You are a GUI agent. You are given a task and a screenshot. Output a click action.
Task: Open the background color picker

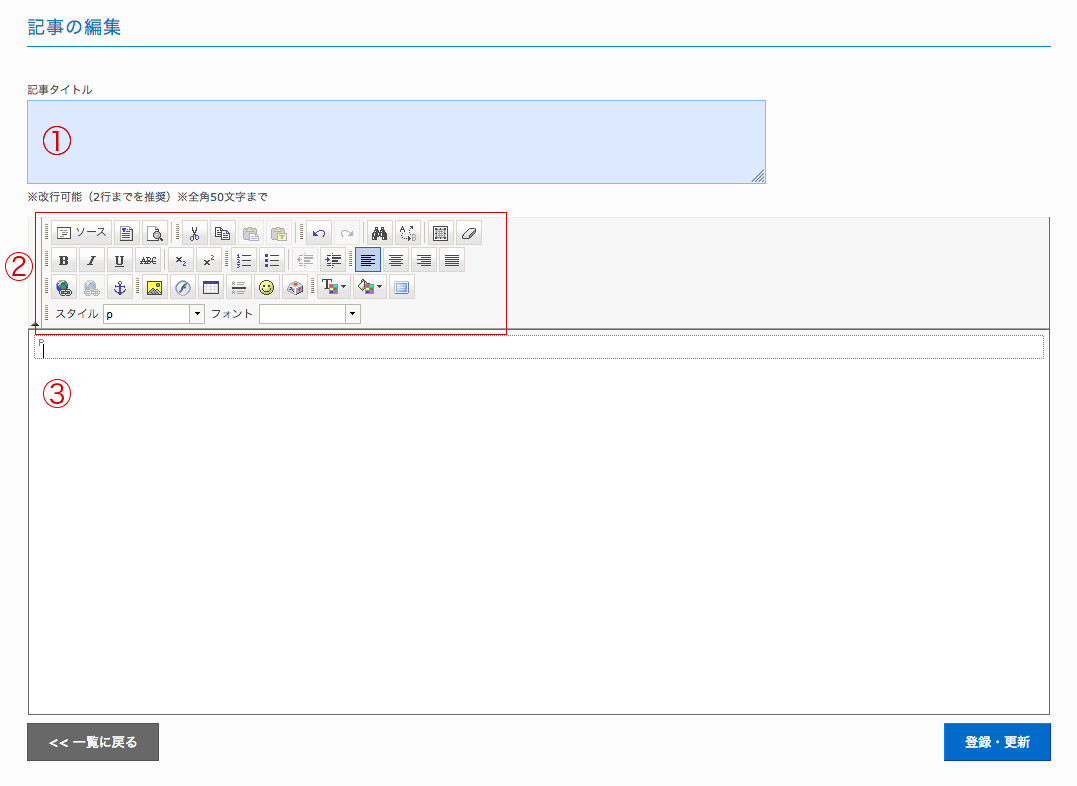click(x=369, y=288)
